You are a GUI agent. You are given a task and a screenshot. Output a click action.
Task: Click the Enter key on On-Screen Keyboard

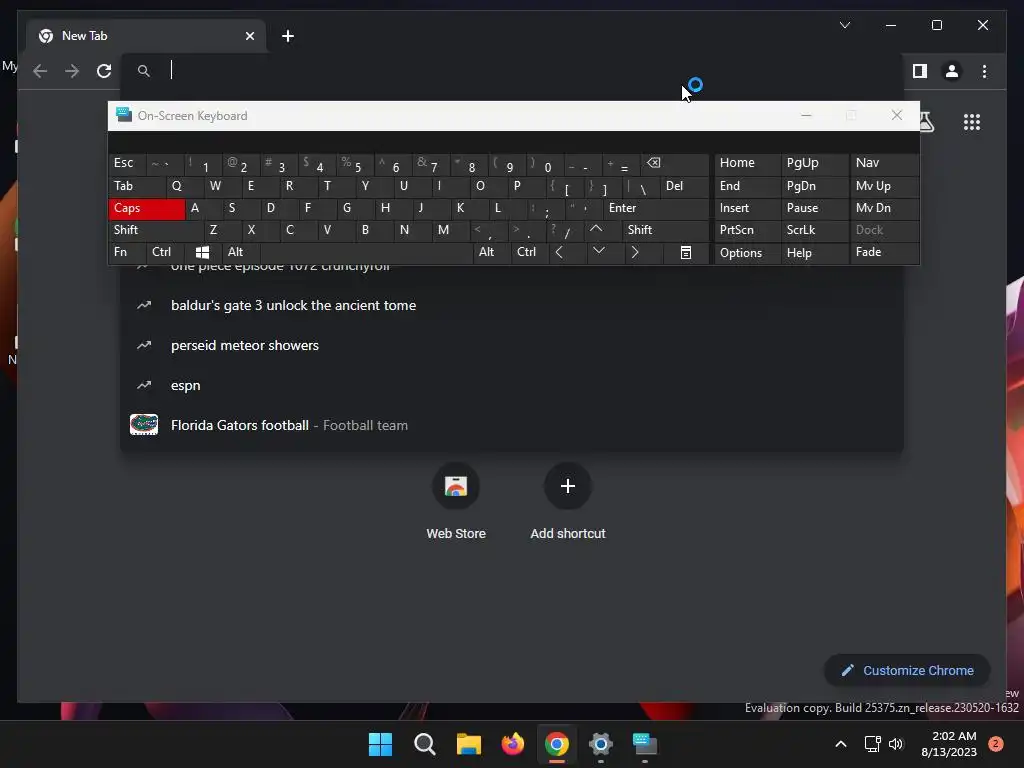pyautogui.click(x=656, y=208)
